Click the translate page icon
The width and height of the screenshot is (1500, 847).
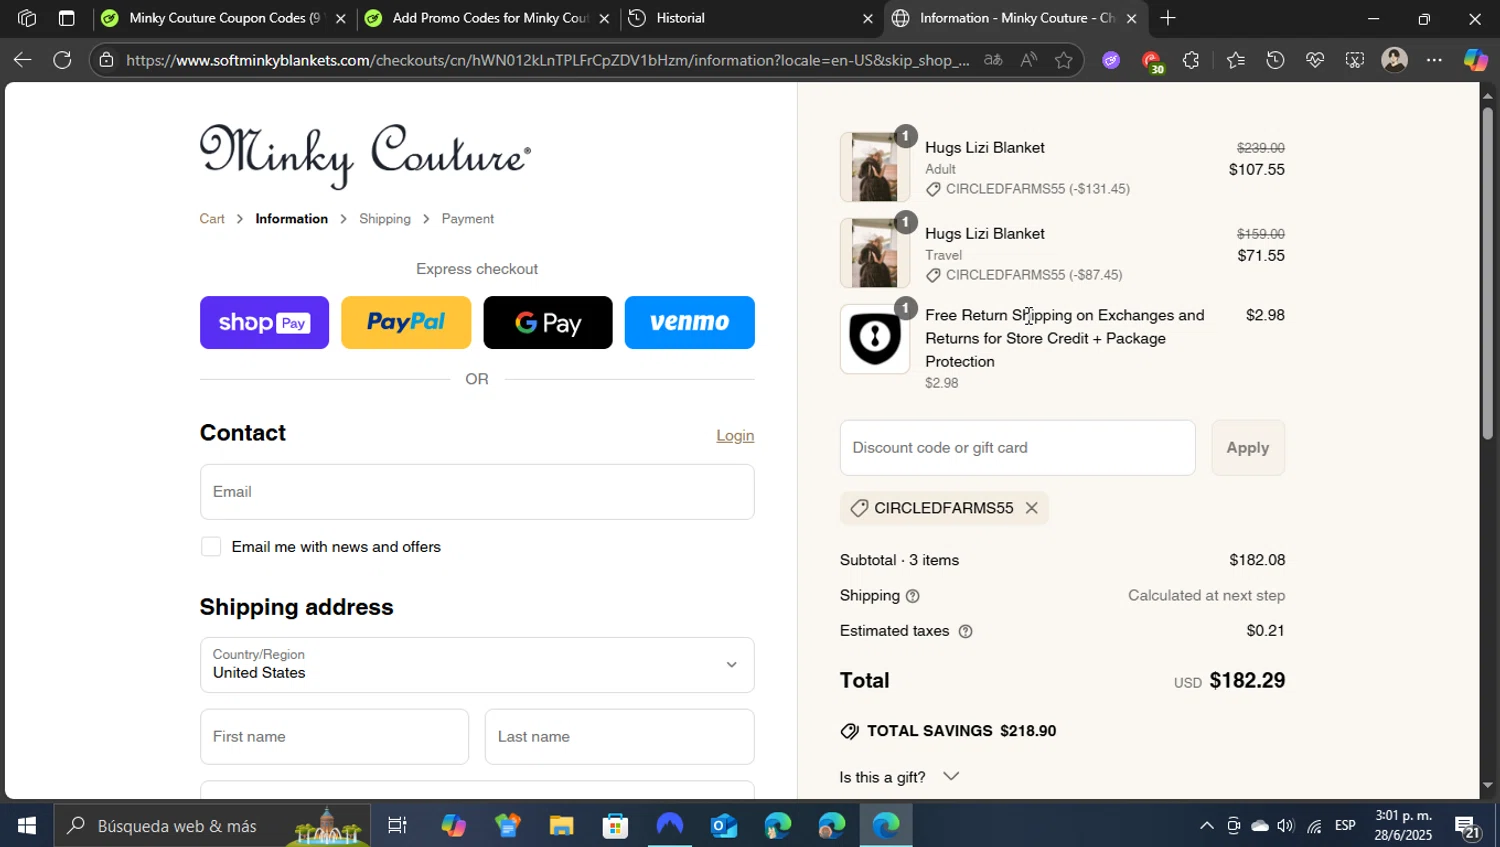pyautogui.click(x=993, y=60)
